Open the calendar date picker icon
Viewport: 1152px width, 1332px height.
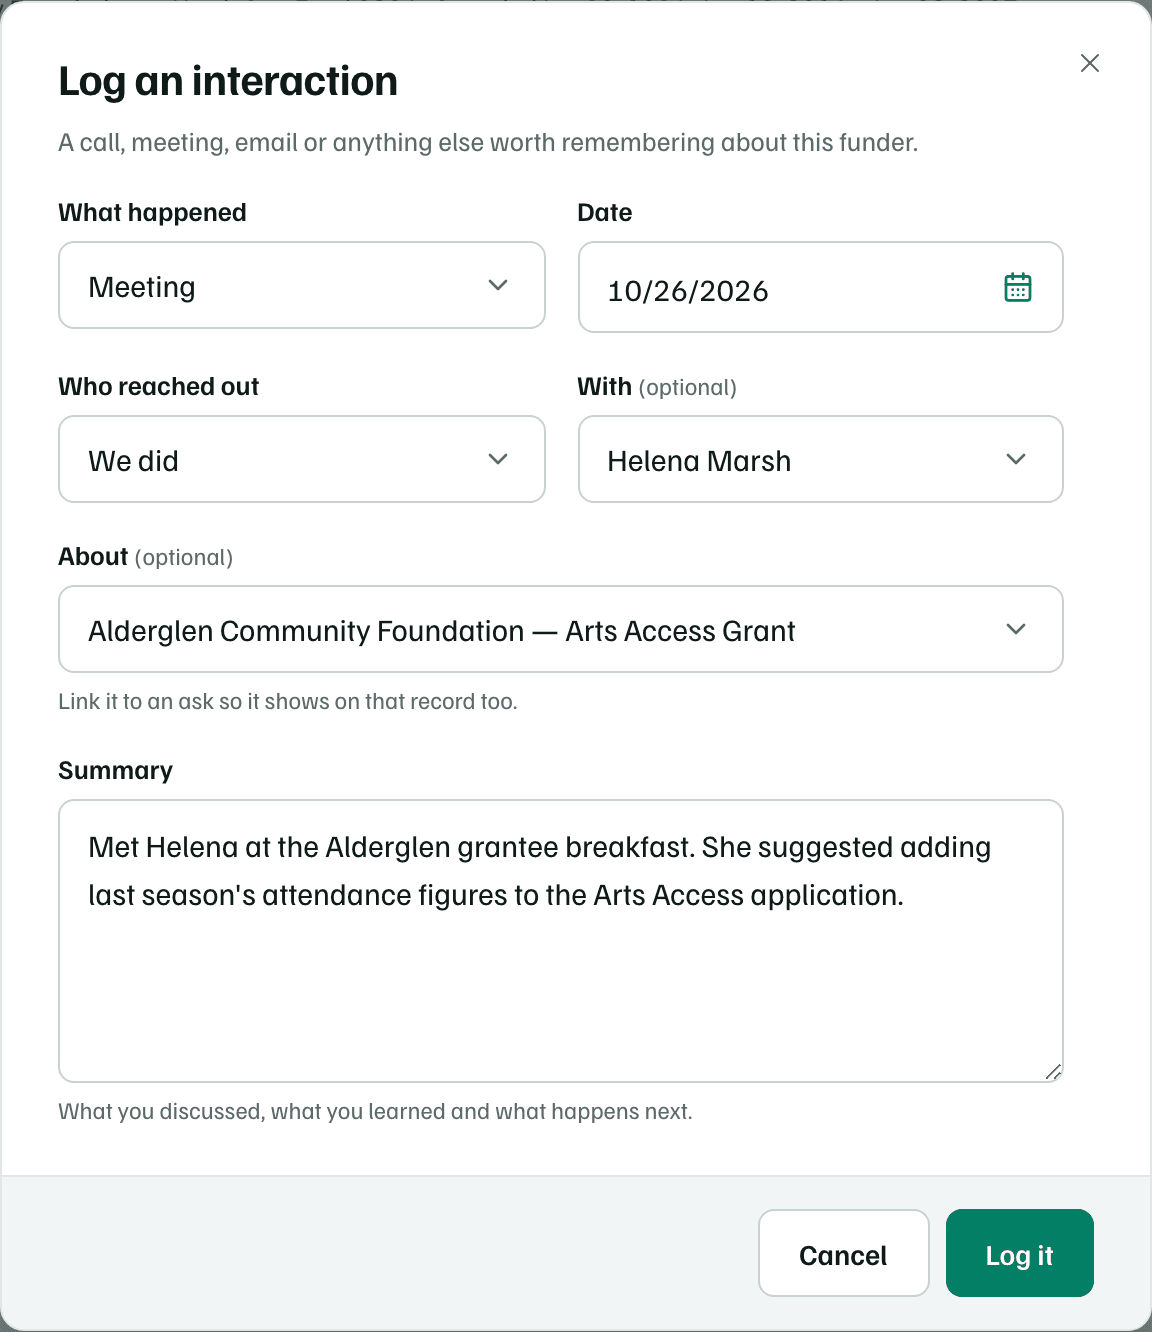pos(1017,287)
